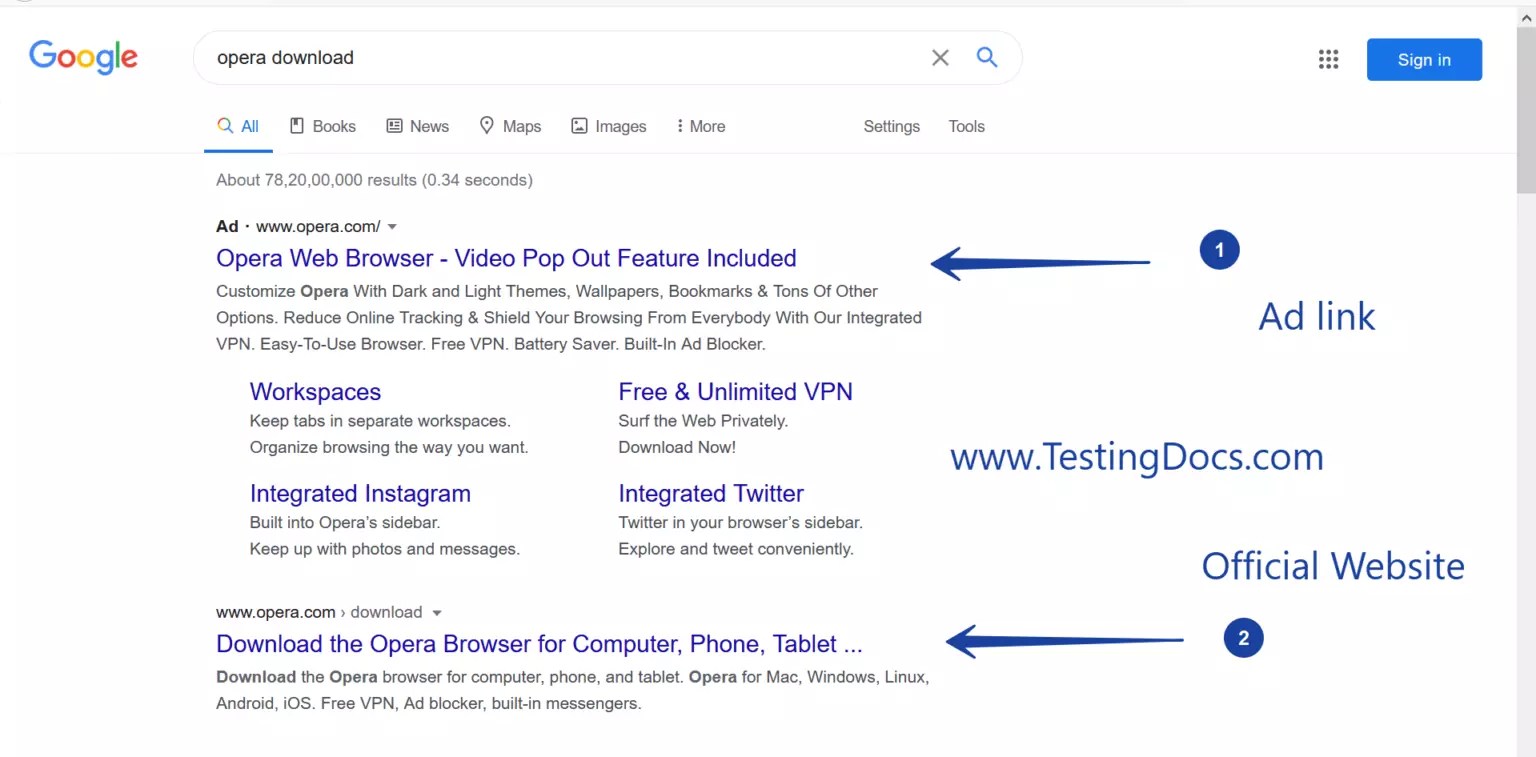Expand the arrow next to opera.com download result

click(436, 612)
